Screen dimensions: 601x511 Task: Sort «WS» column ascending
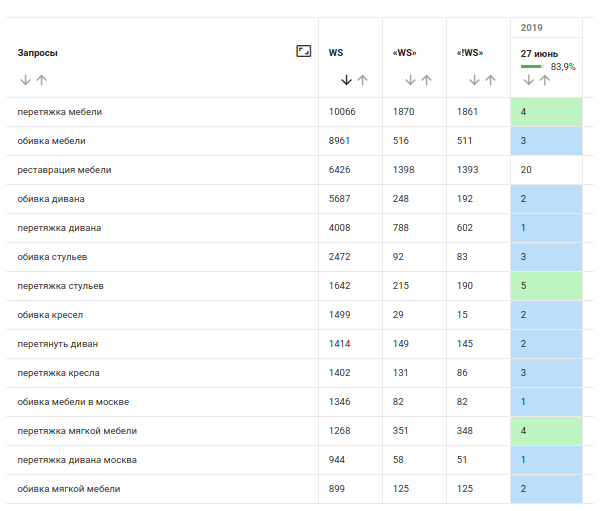click(x=426, y=80)
